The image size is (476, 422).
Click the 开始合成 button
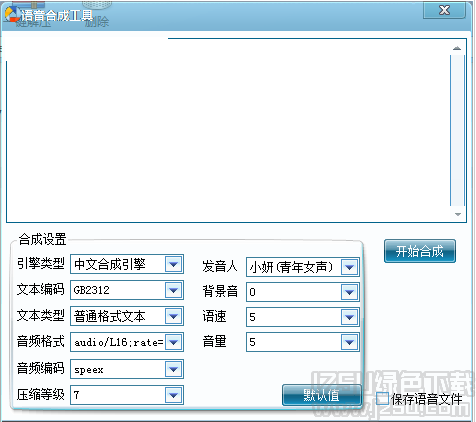click(420, 251)
